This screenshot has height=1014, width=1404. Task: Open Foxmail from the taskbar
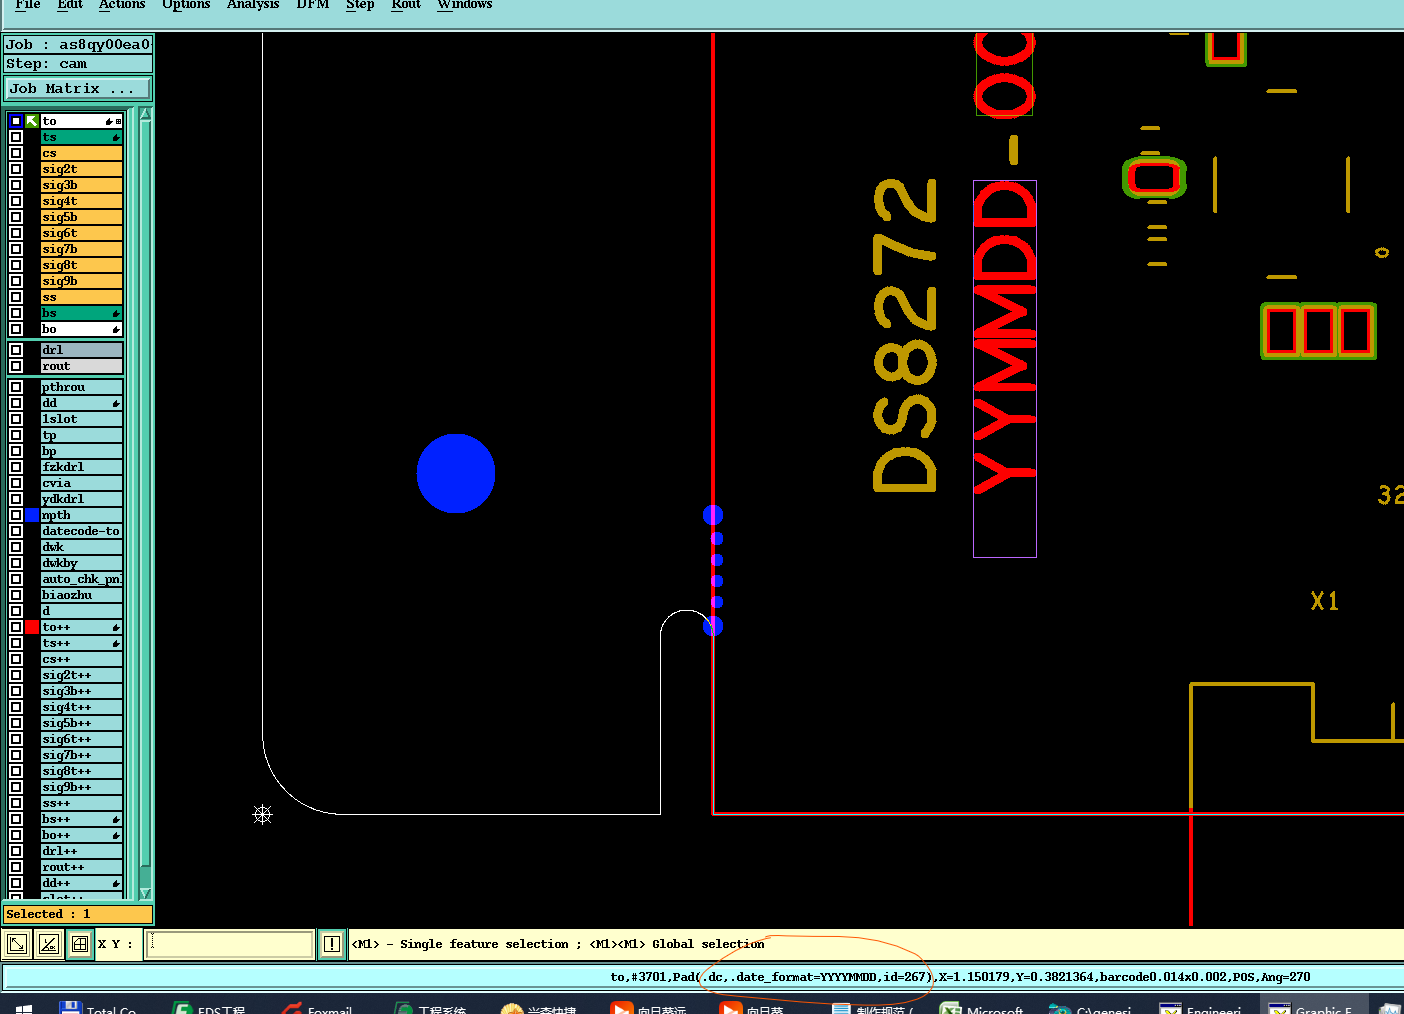tap(318, 1008)
